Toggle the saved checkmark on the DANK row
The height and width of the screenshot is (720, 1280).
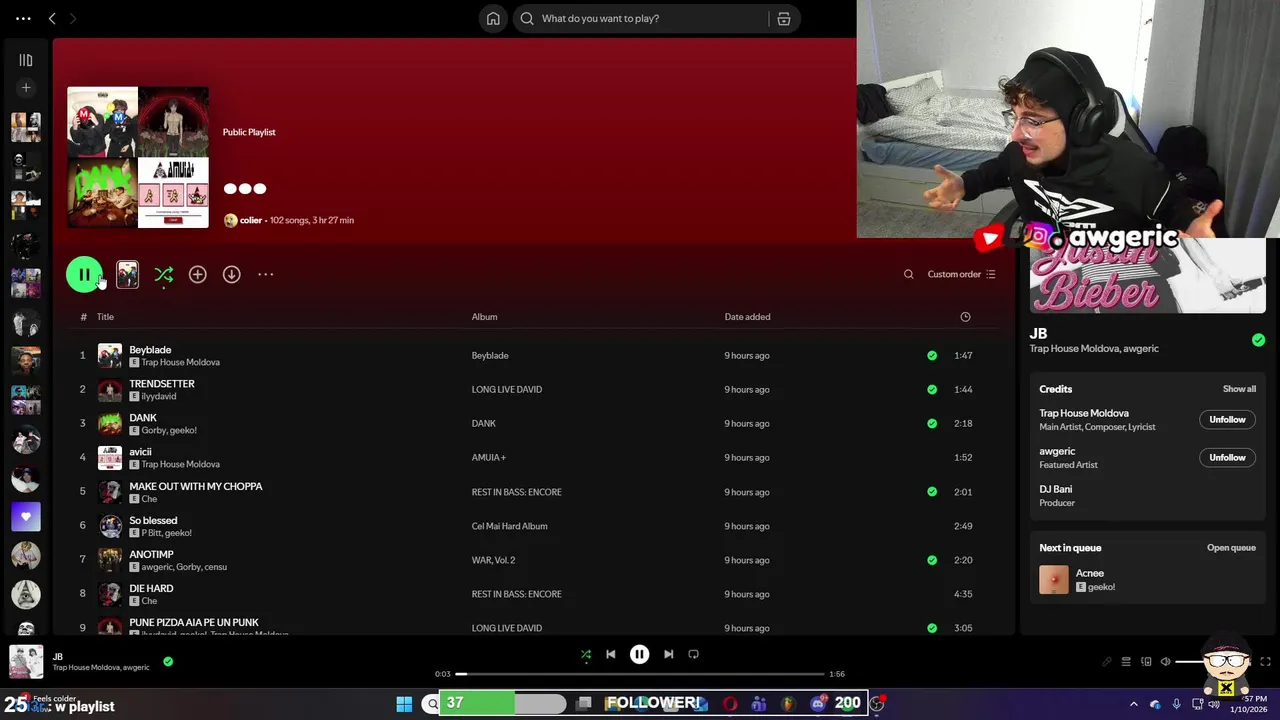pyautogui.click(x=932, y=423)
